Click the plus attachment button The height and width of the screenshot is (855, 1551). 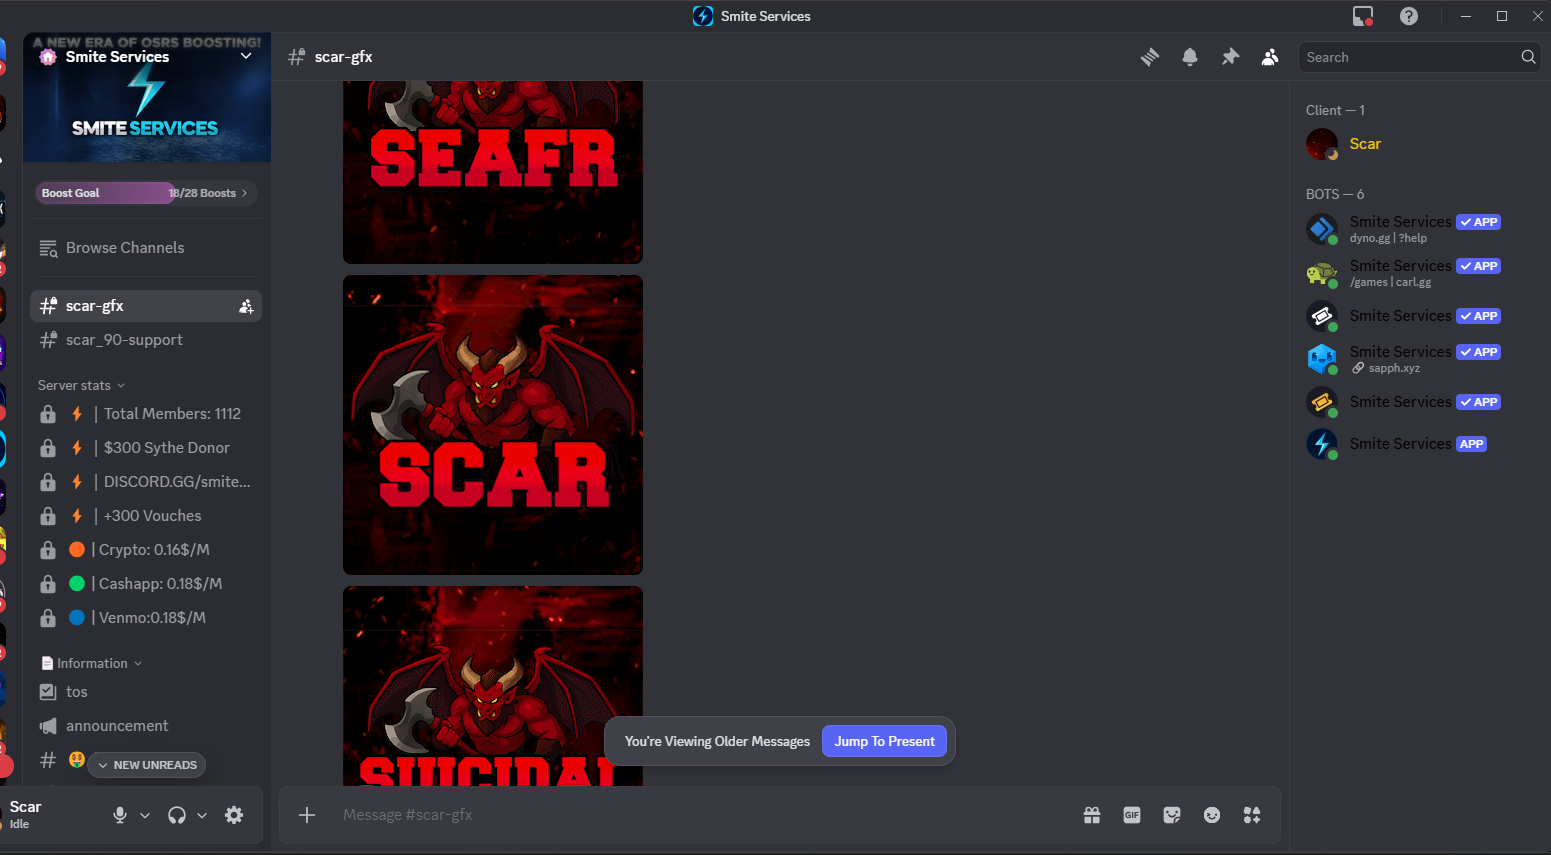(x=307, y=815)
